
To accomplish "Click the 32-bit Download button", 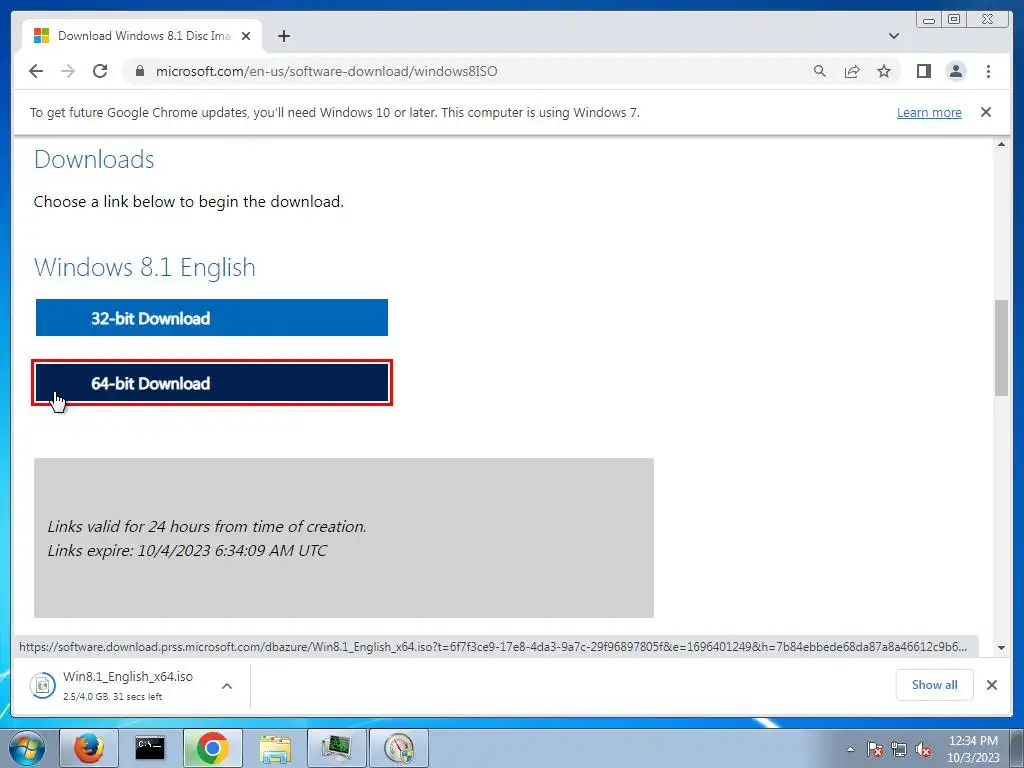I will (x=212, y=317).
